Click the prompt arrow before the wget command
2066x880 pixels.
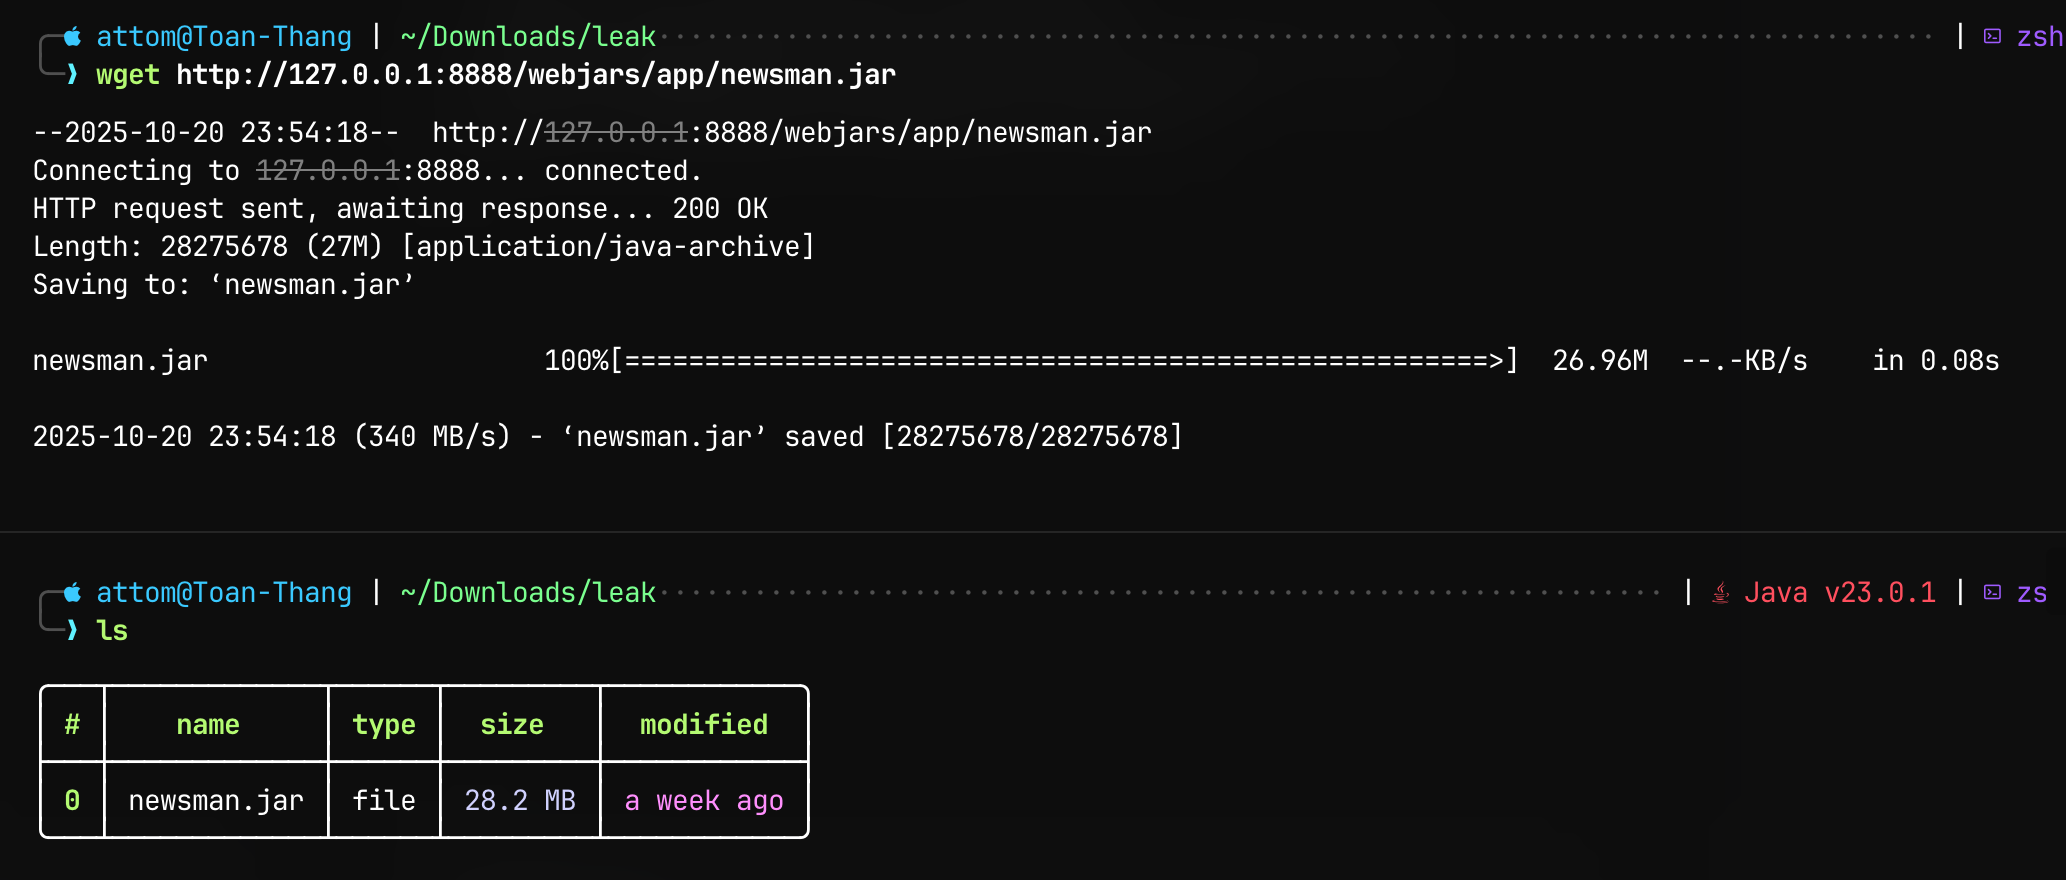pos(72,75)
